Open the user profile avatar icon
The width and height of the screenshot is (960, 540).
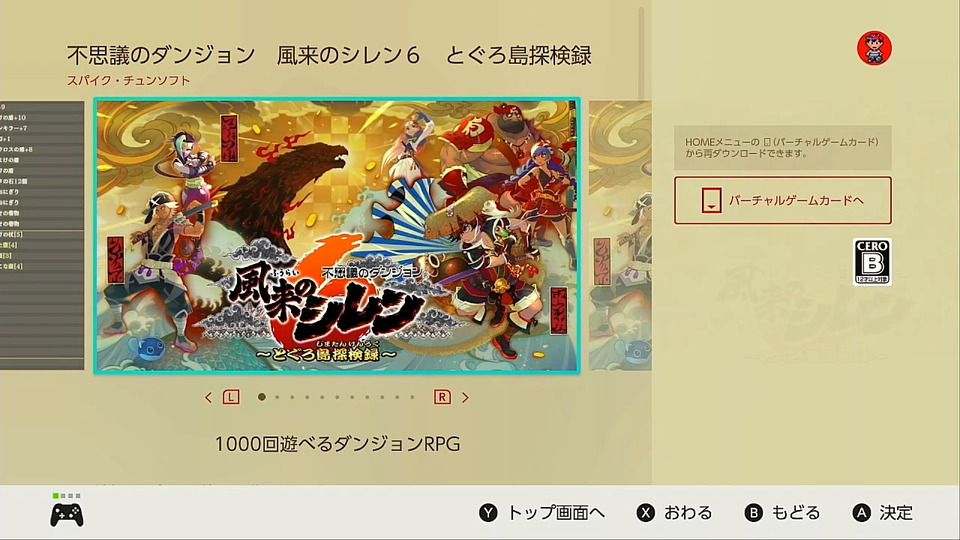[x=874, y=48]
